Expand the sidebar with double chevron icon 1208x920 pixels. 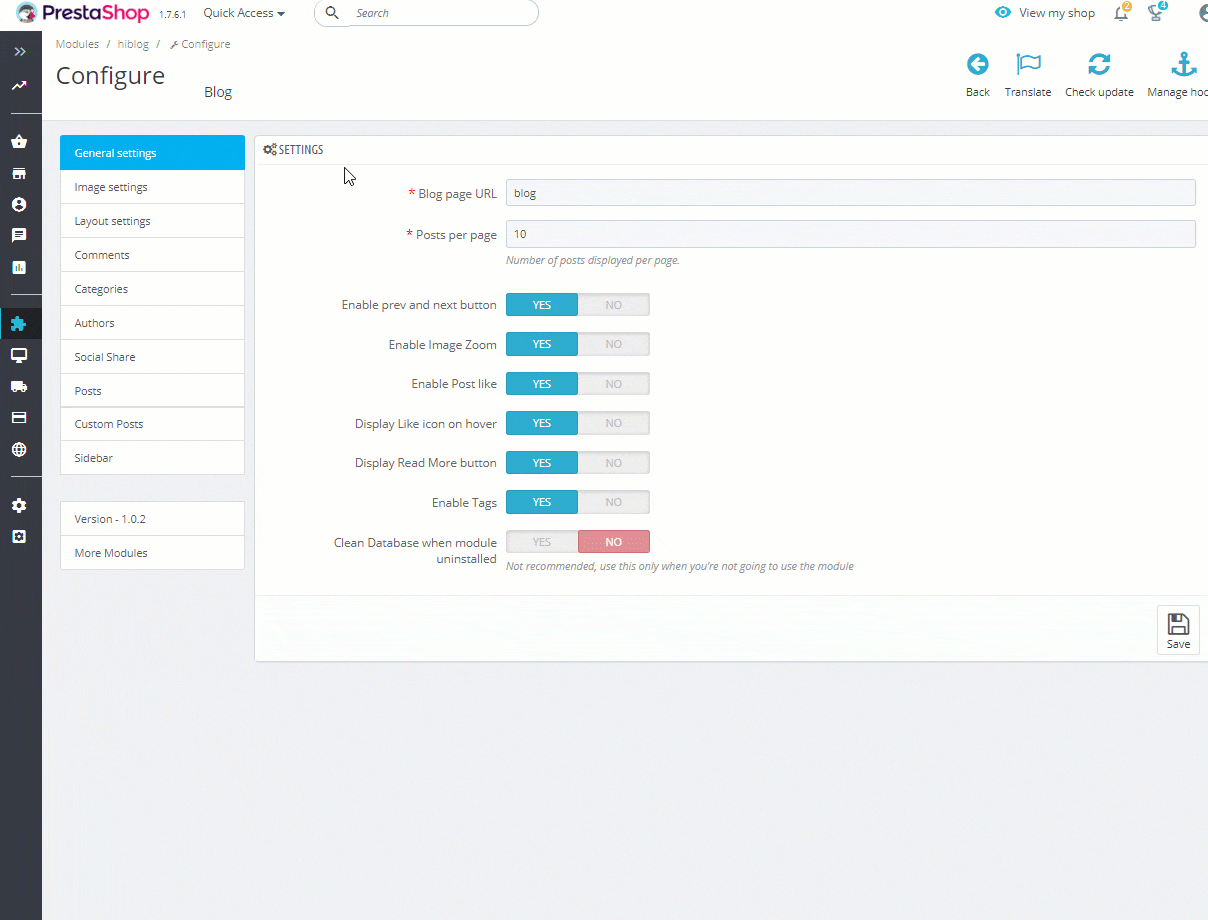click(x=19, y=51)
